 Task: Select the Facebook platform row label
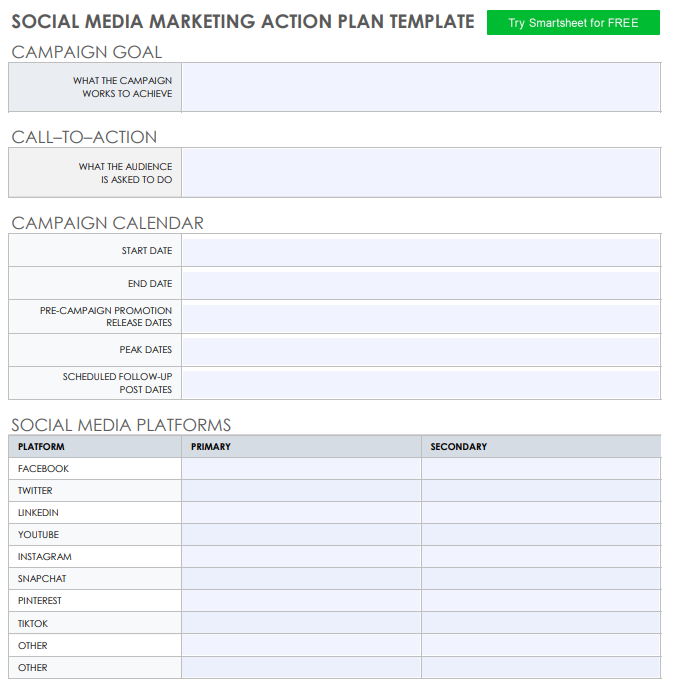pos(43,469)
